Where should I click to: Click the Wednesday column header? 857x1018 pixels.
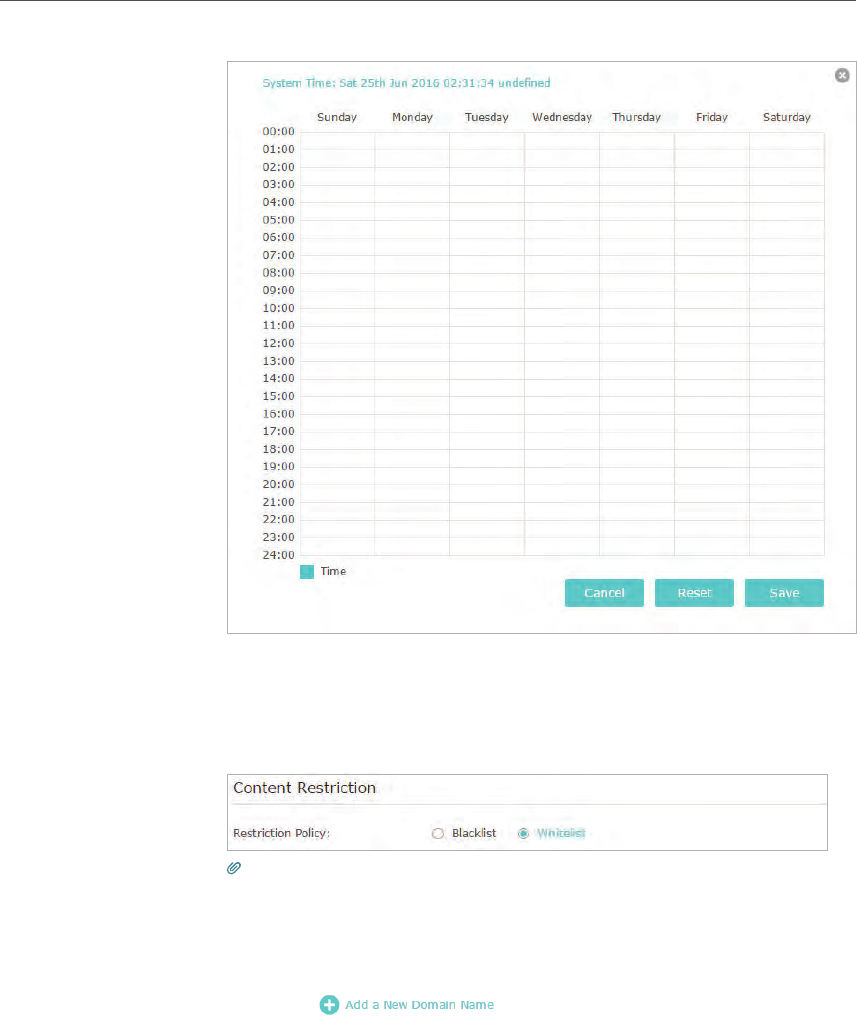tap(562, 117)
